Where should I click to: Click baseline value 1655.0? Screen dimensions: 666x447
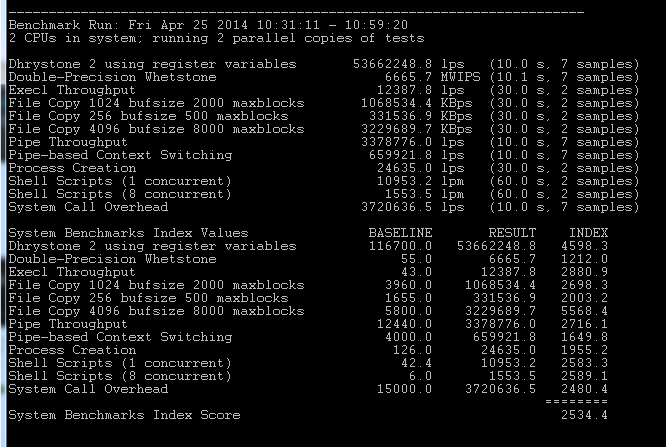(408, 298)
